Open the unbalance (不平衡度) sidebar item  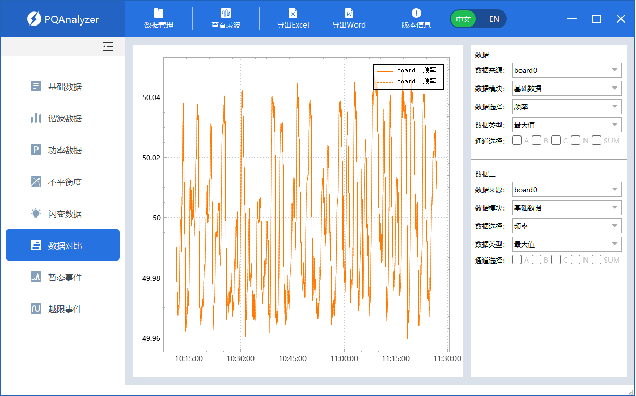tap(63, 182)
